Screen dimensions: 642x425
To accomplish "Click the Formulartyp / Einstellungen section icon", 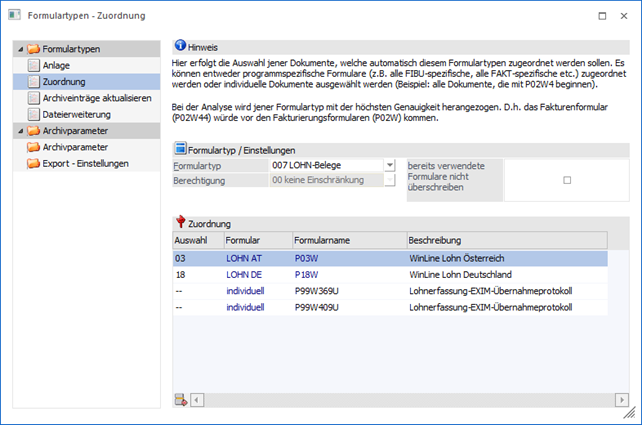I will [180, 149].
